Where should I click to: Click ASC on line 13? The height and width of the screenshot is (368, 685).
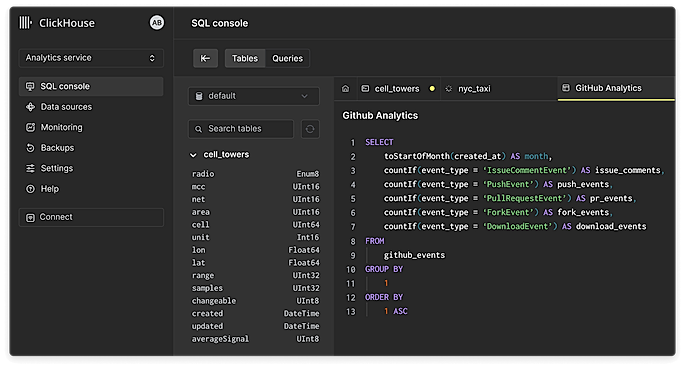tap(400, 311)
